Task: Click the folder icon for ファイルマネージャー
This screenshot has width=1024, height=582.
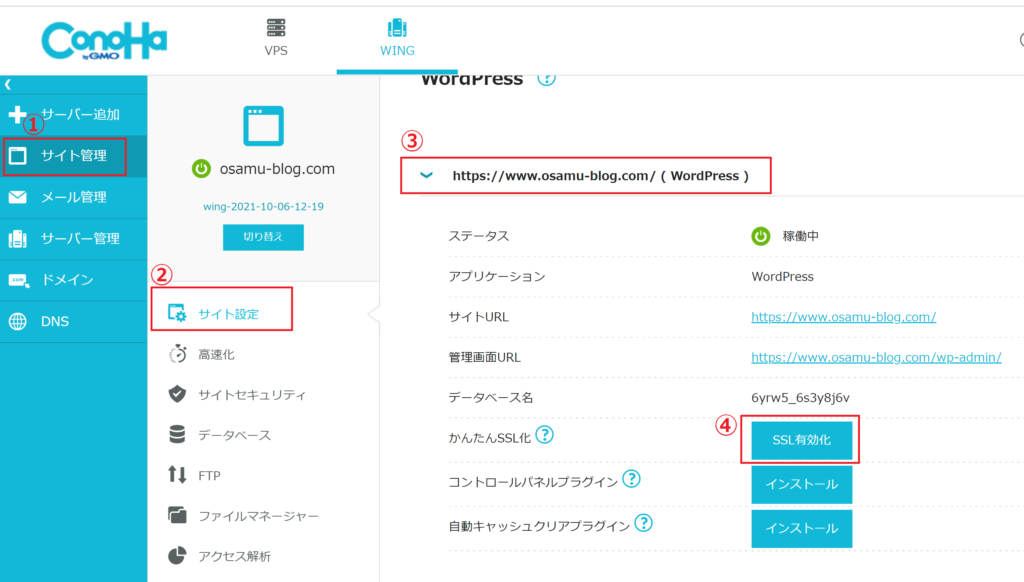Action: [x=177, y=515]
